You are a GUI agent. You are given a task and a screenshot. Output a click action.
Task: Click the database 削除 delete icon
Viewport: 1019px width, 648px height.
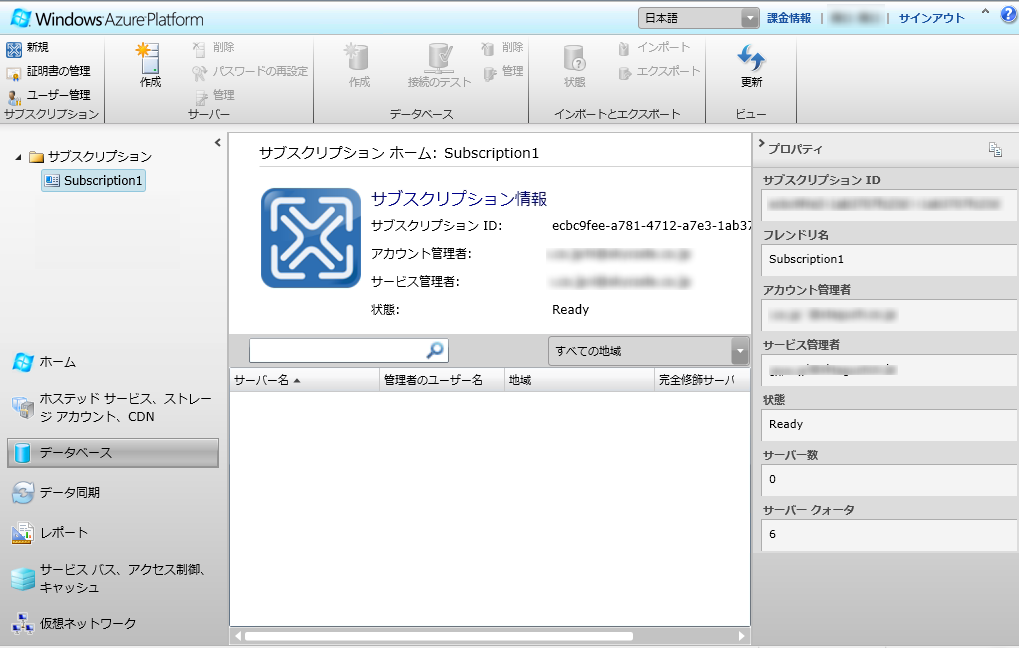click(488, 49)
